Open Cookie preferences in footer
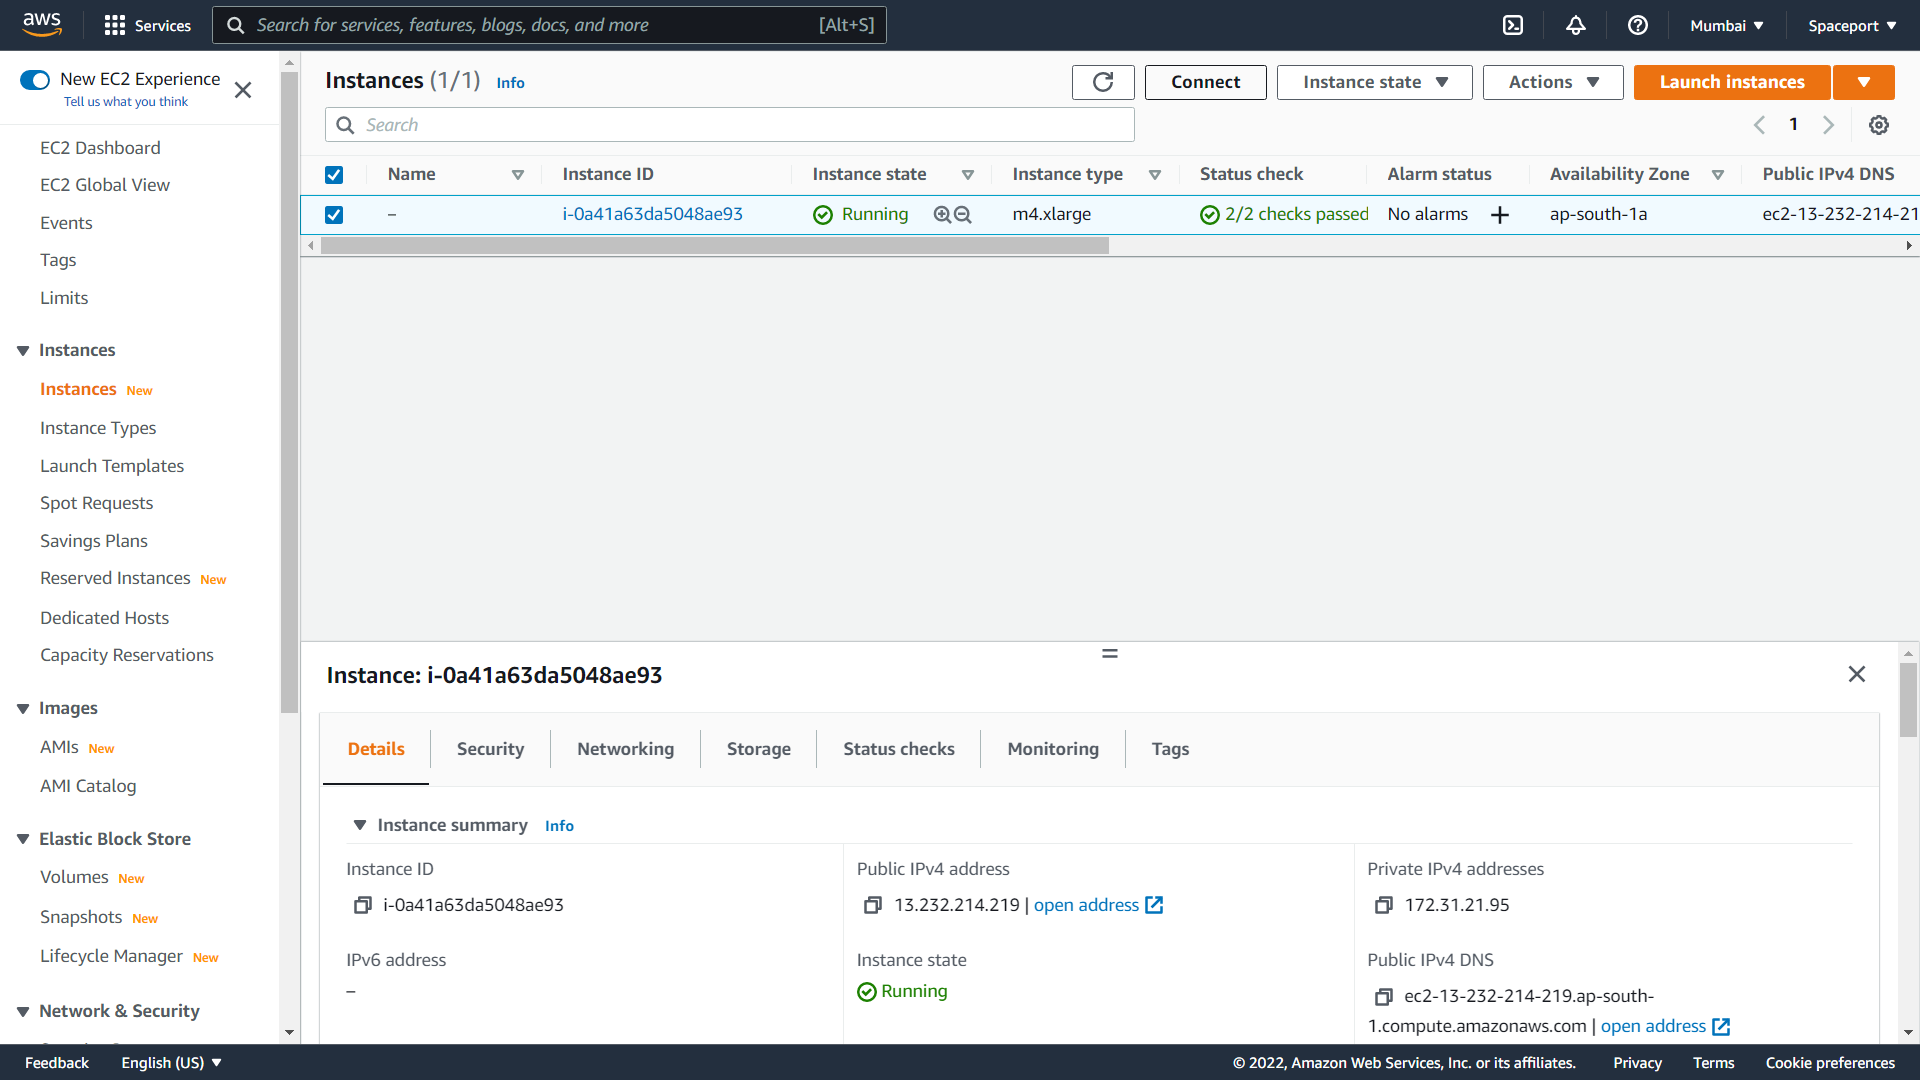Image resolution: width=1920 pixels, height=1080 pixels. click(1830, 1062)
